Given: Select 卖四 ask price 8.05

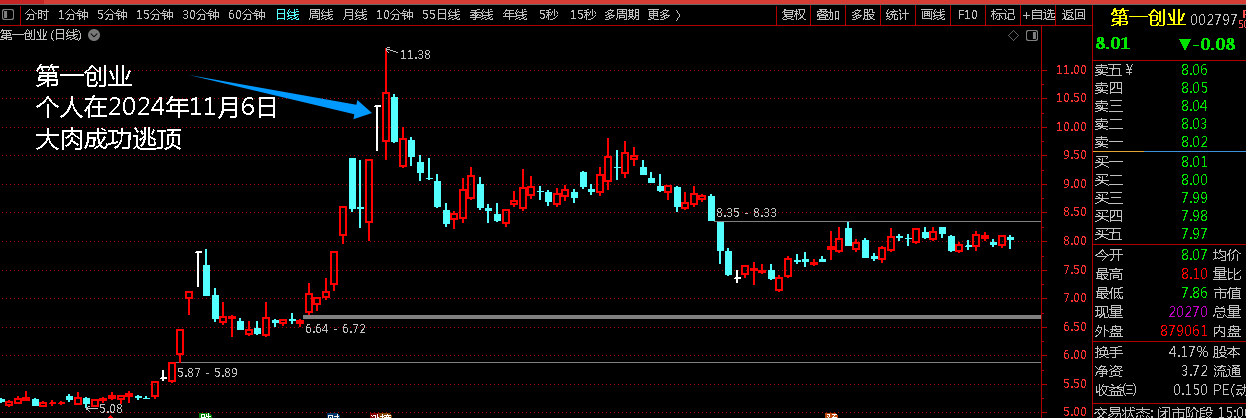Looking at the screenshot, I should 1194,88.
